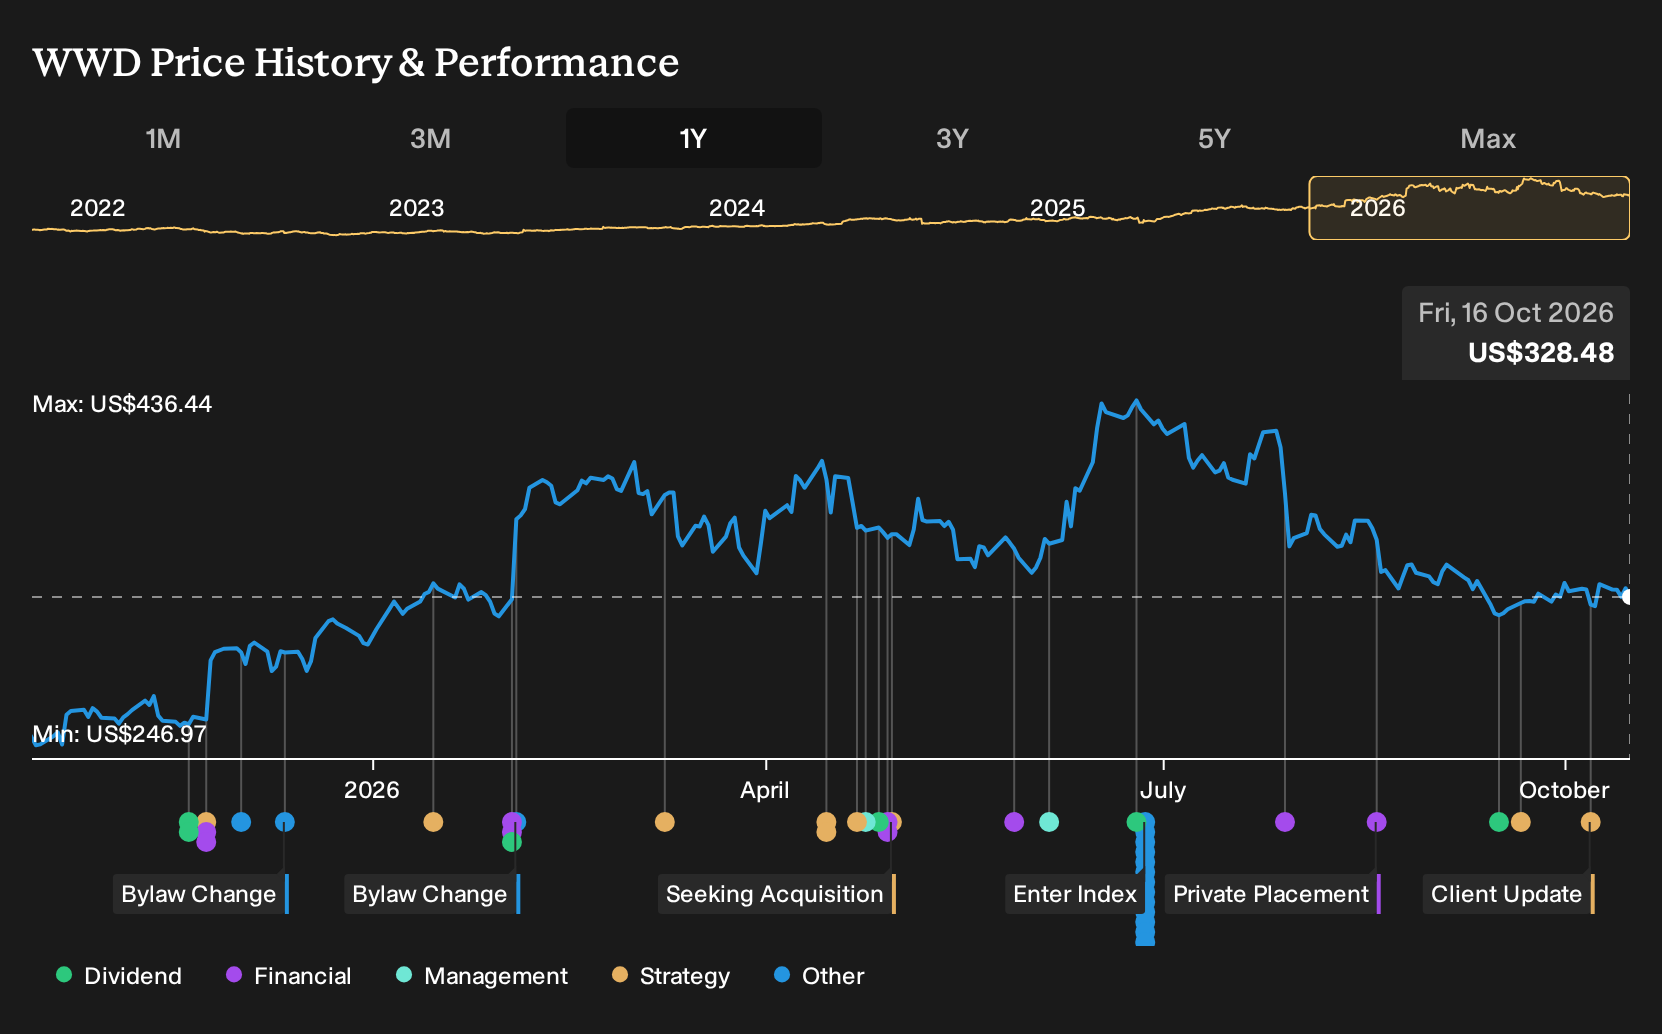Toggle Strategy events in the legend
The image size is (1662, 1034).
click(671, 976)
